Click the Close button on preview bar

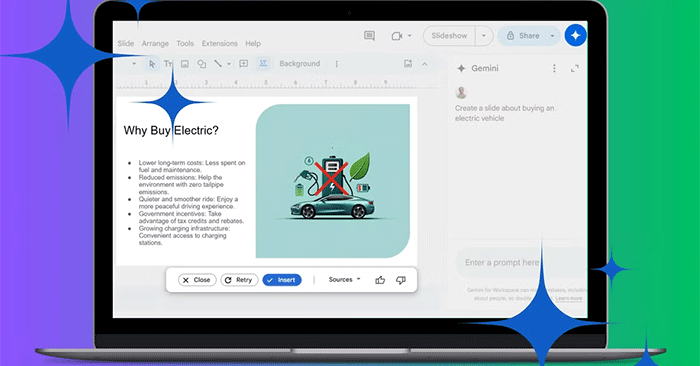pyautogui.click(x=197, y=280)
